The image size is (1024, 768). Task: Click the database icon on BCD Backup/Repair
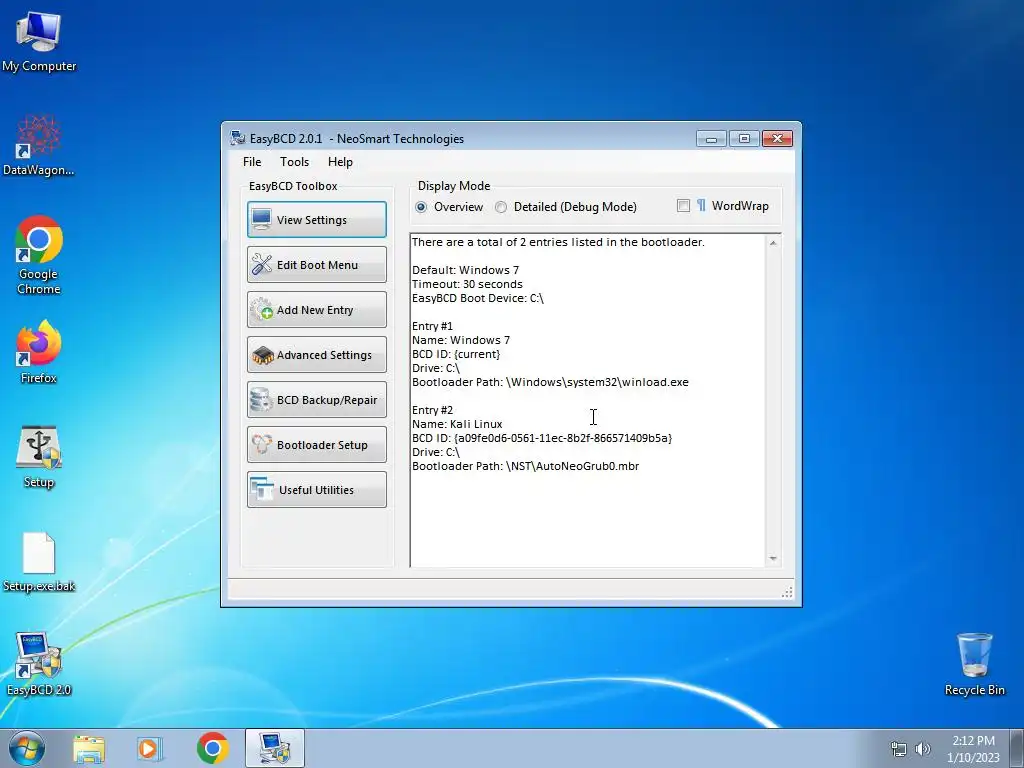(261, 400)
